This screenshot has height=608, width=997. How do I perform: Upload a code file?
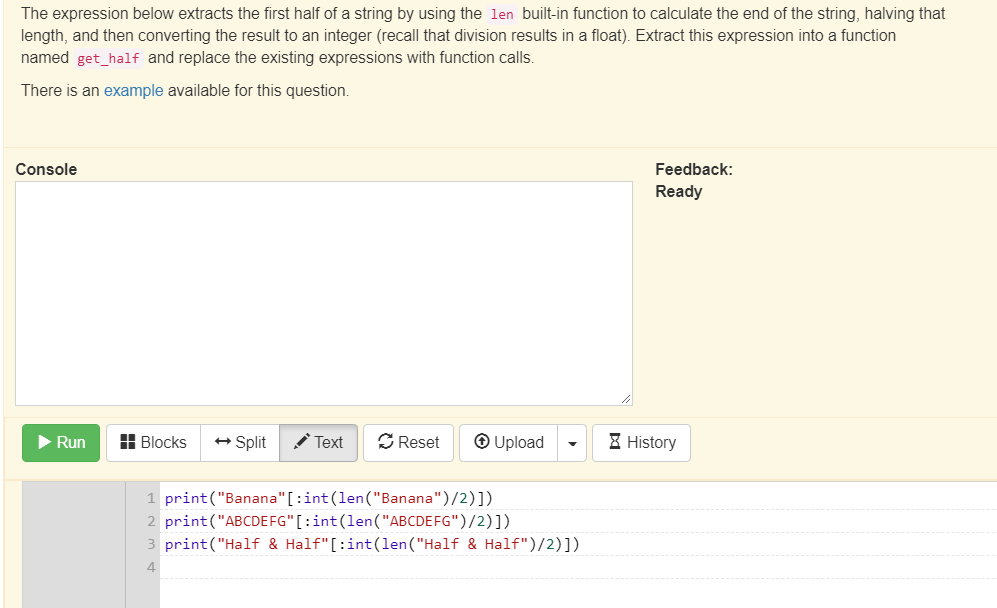(x=509, y=443)
